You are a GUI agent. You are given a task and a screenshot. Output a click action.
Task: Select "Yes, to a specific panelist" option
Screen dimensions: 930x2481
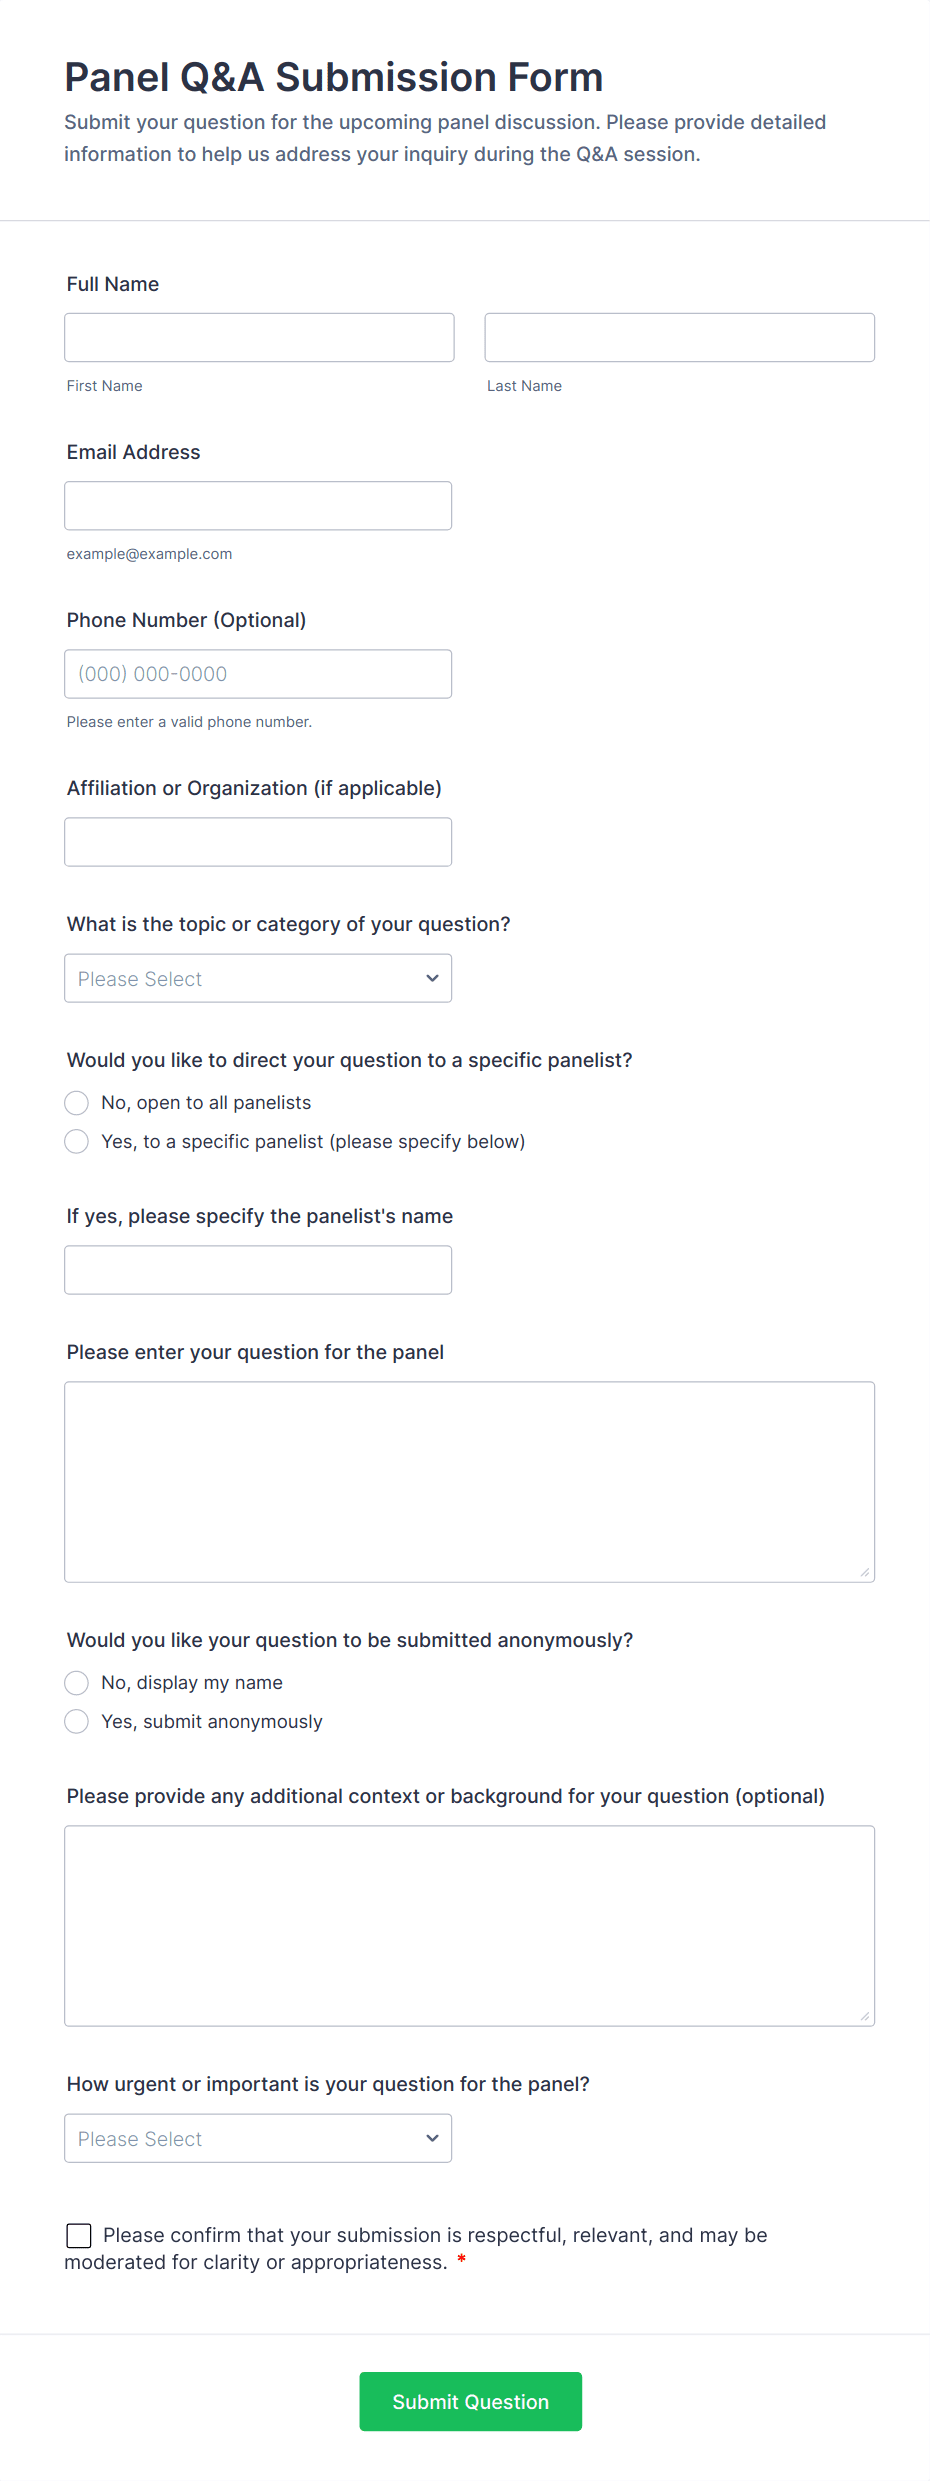point(77,1141)
